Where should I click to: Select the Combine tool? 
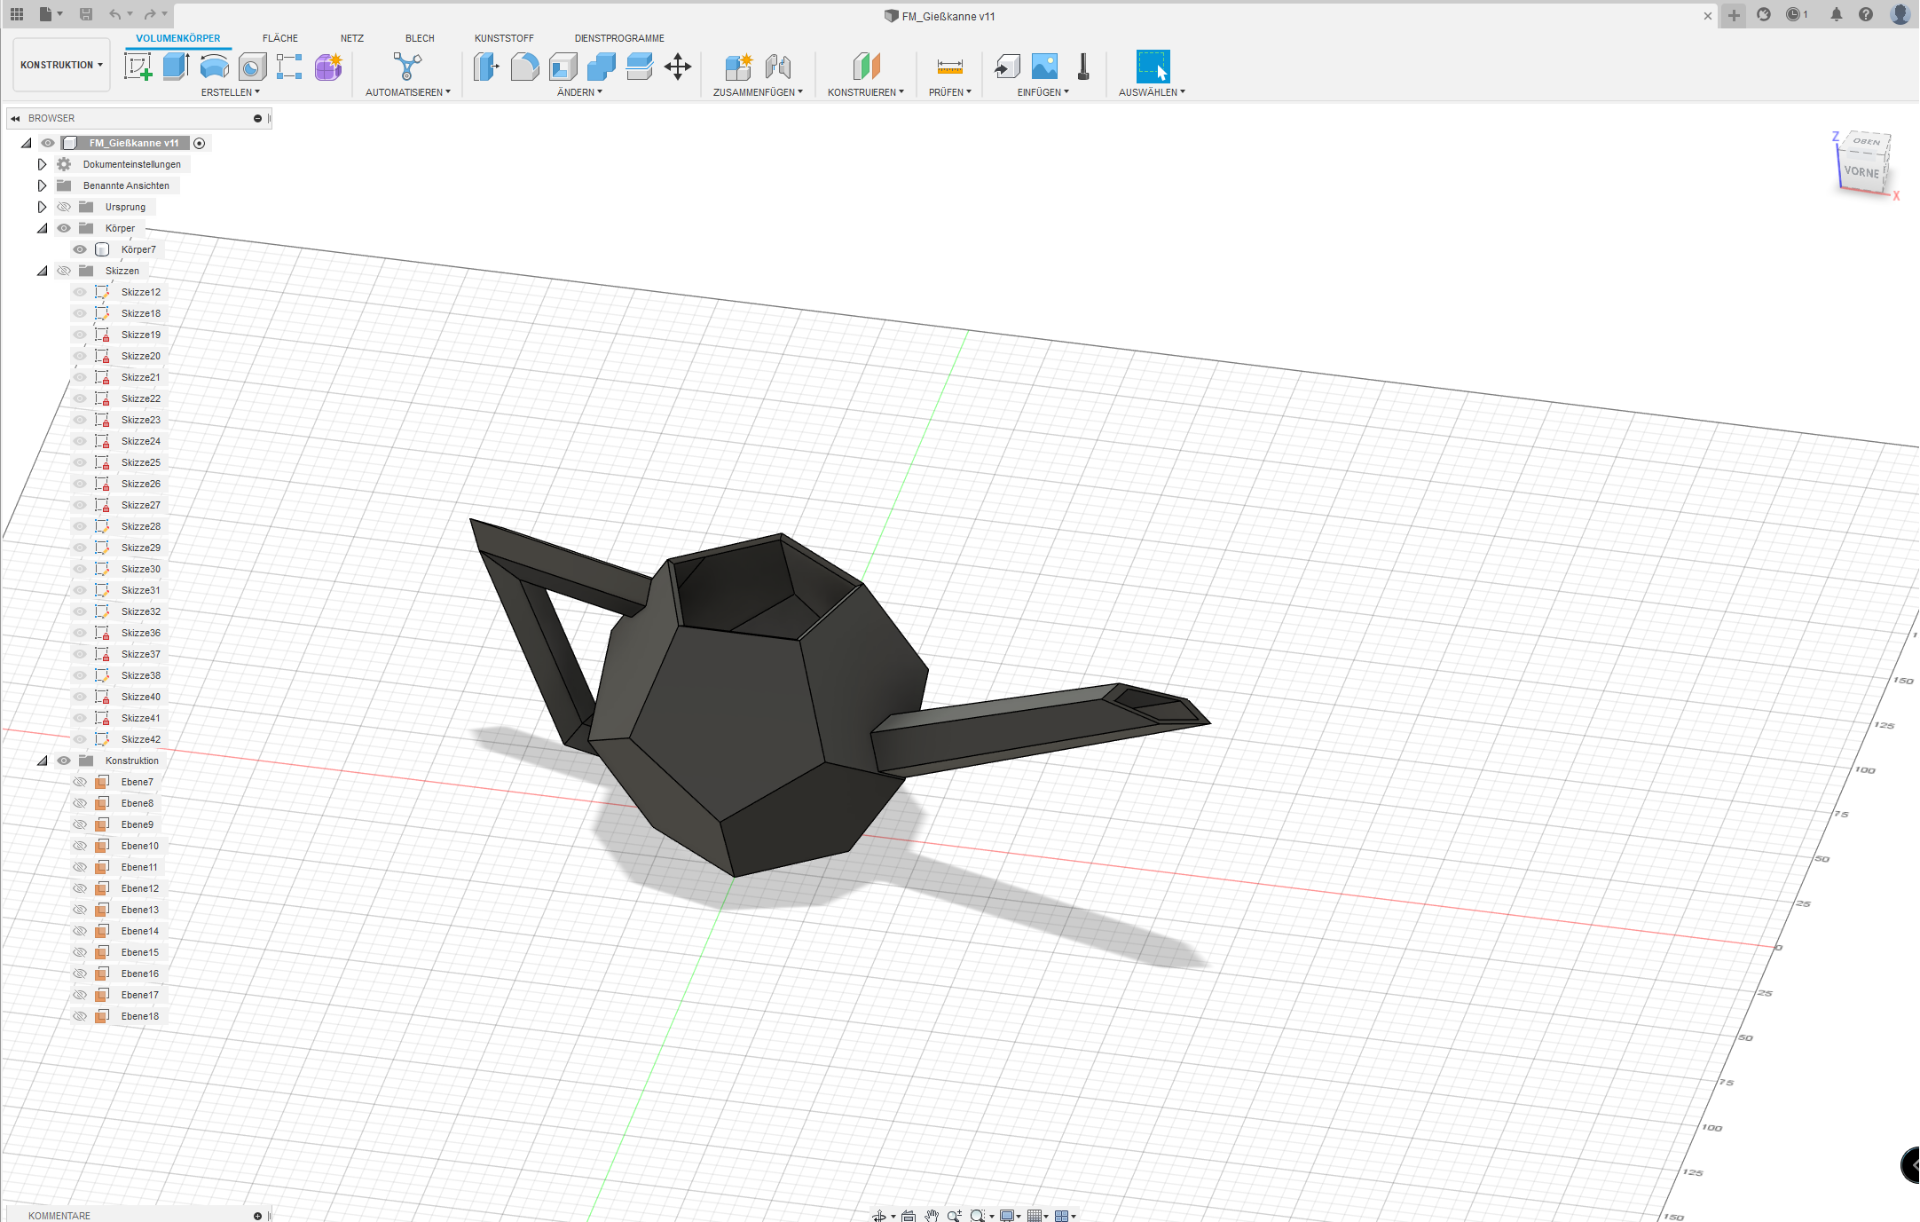click(x=601, y=67)
